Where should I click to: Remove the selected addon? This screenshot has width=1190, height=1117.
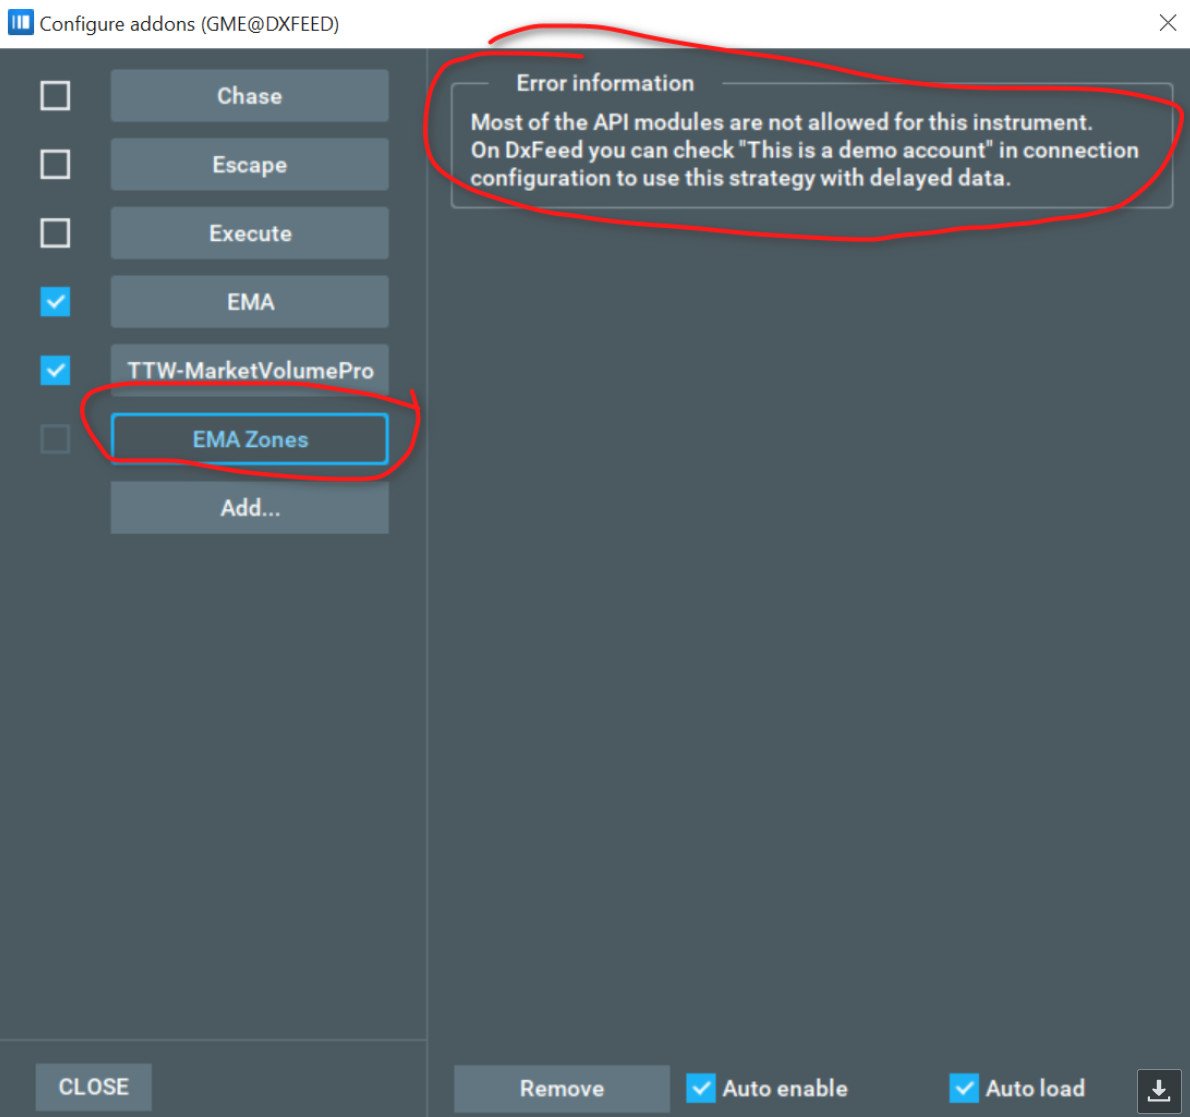(561, 1088)
